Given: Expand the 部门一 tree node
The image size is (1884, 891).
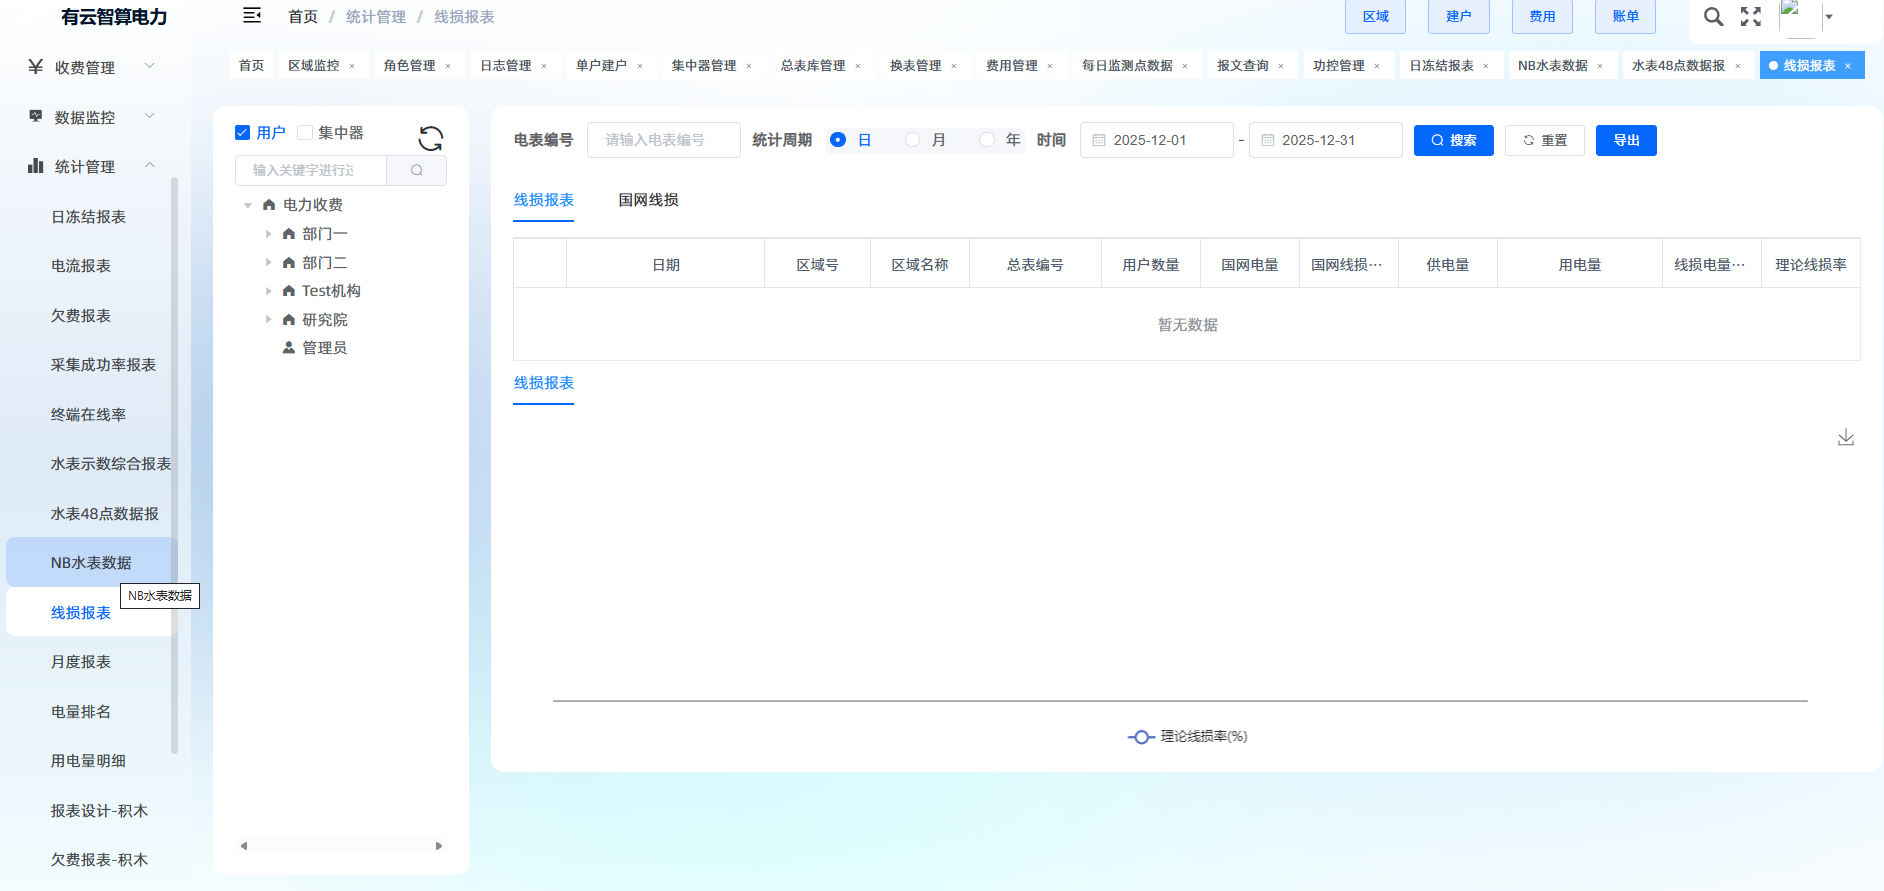Looking at the screenshot, I should pyautogui.click(x=268, y=234).
